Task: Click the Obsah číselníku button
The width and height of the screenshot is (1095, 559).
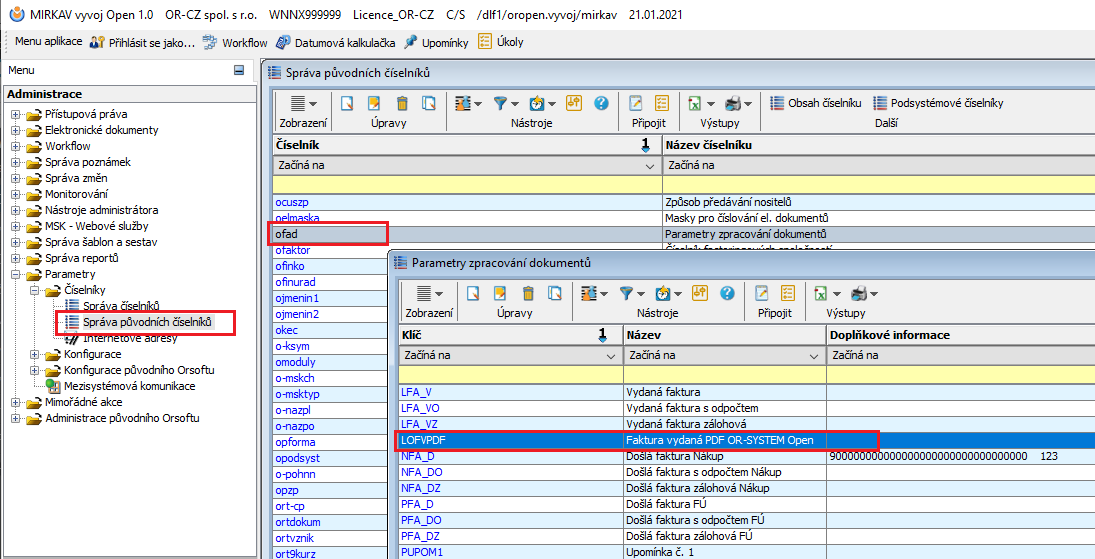Action: (x=815, y=103)
